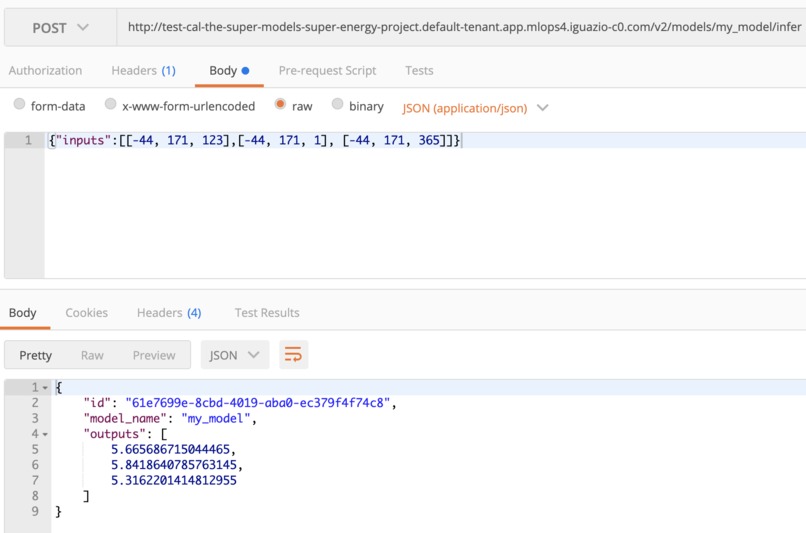
Task: Toggle the line wrap icon
Action: click(x=294, y=355)
